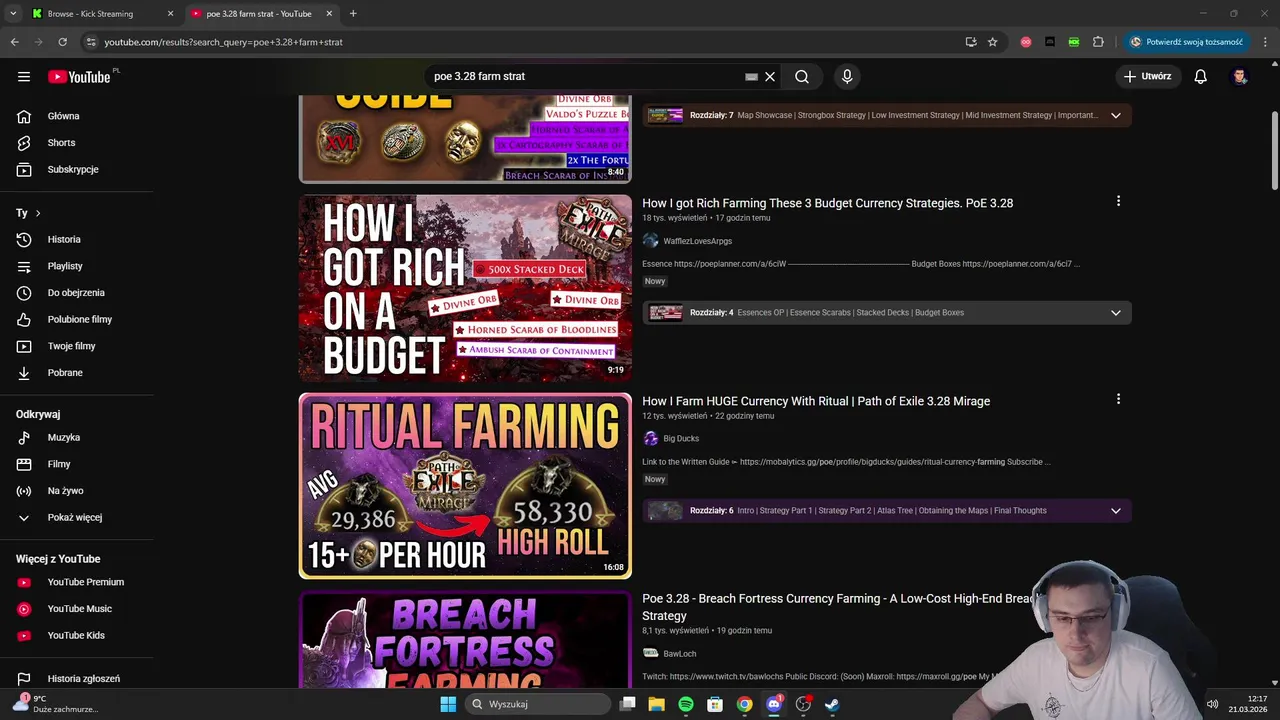1280x720 pixels.
Task: Open Spotify from the taskbar
Action: click(686, 704)
